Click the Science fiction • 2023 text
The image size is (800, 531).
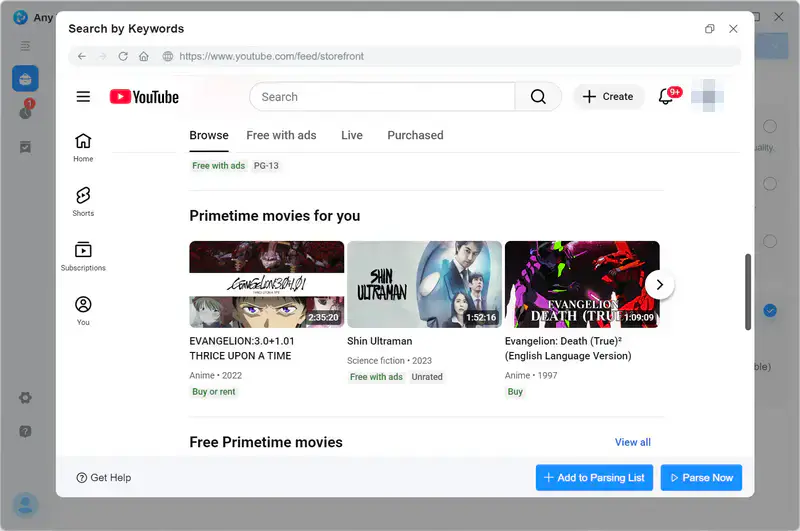[x=389, y=361]
